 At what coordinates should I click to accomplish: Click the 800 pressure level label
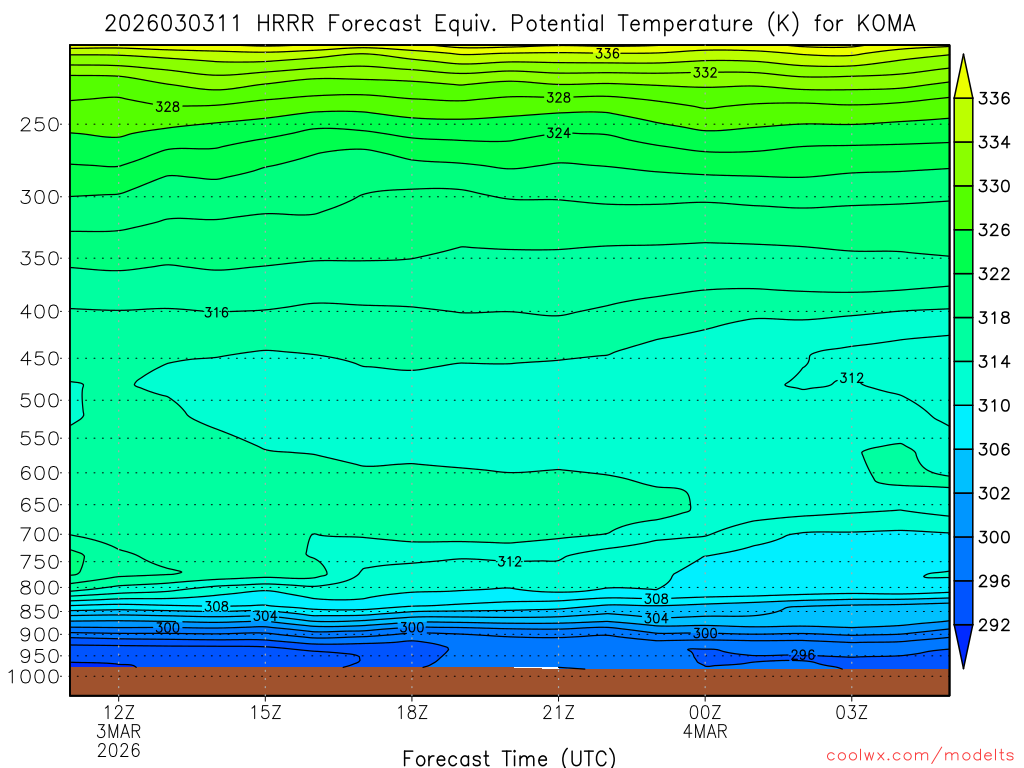click(39, 588)
